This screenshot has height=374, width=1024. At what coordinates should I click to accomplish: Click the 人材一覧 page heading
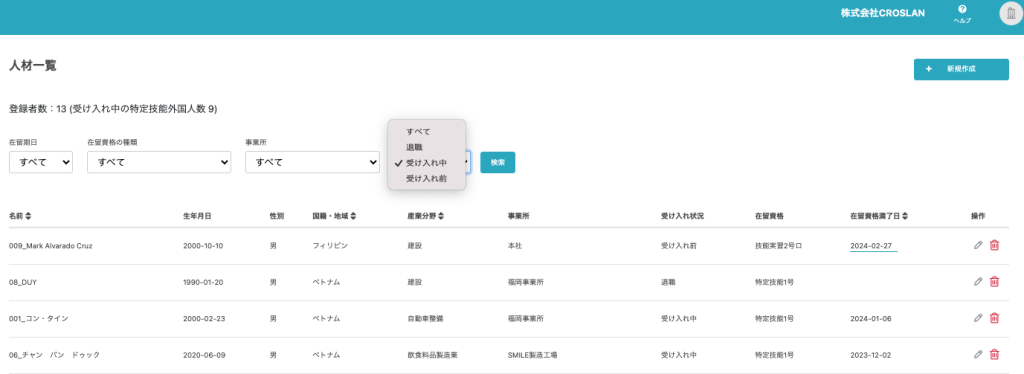click(x=33, y=65)
